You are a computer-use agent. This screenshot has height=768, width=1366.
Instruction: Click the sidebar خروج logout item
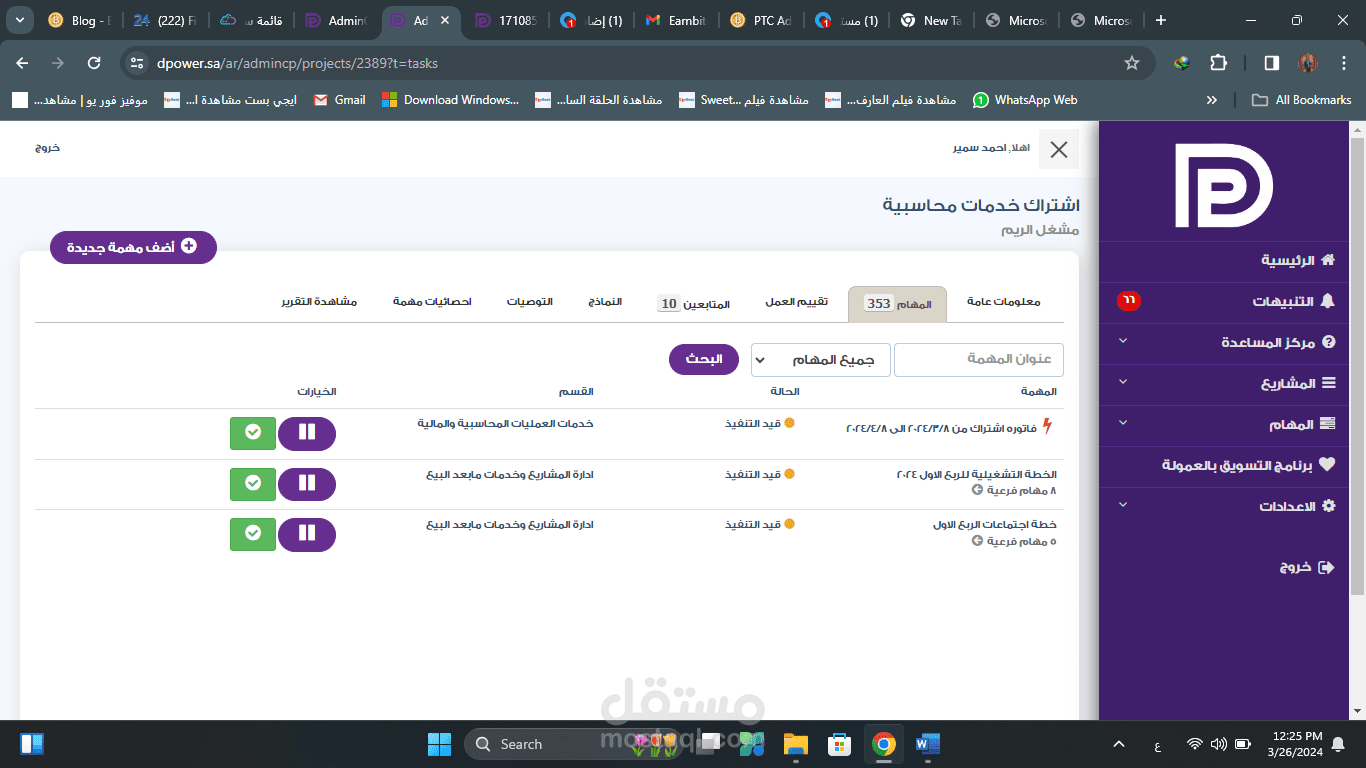click(1307, 567)
